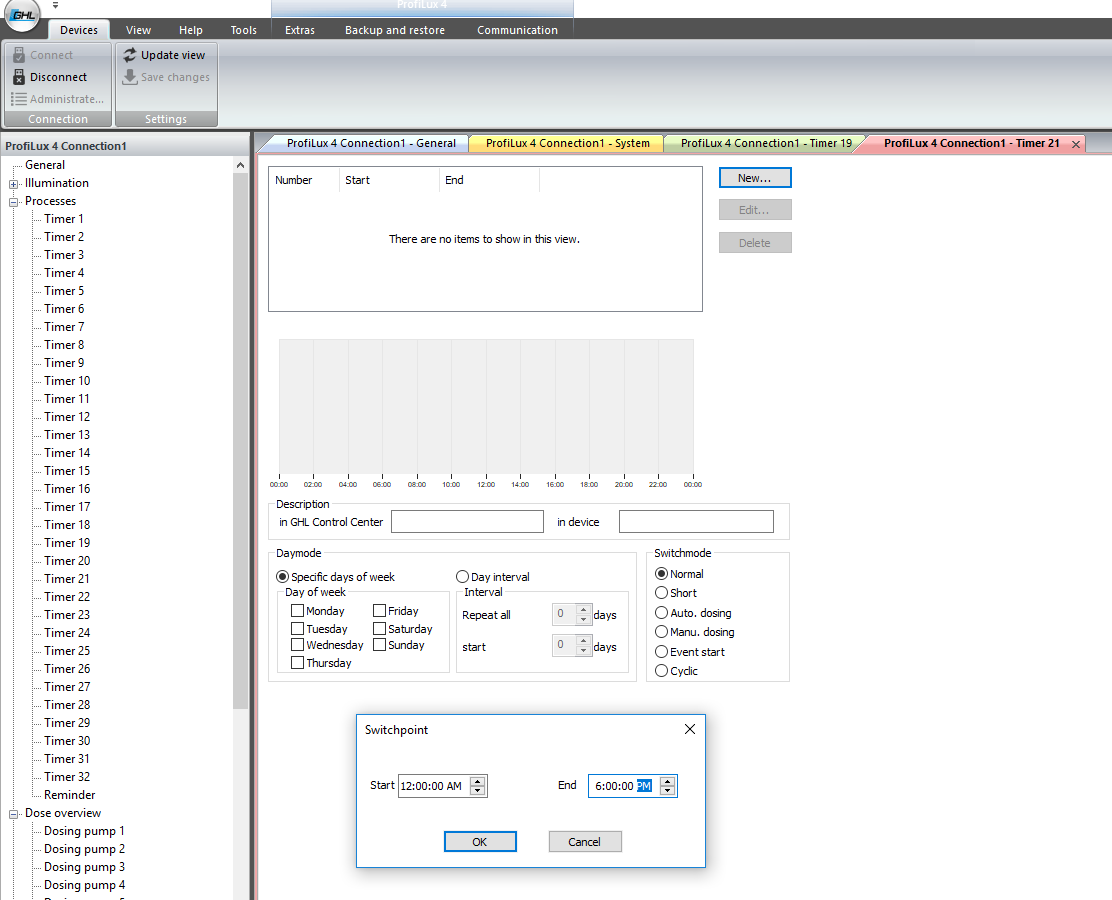This screenshot has width=1112, height=900.
Task: Open the Backup and restore tab
Action: coord(395,30)
